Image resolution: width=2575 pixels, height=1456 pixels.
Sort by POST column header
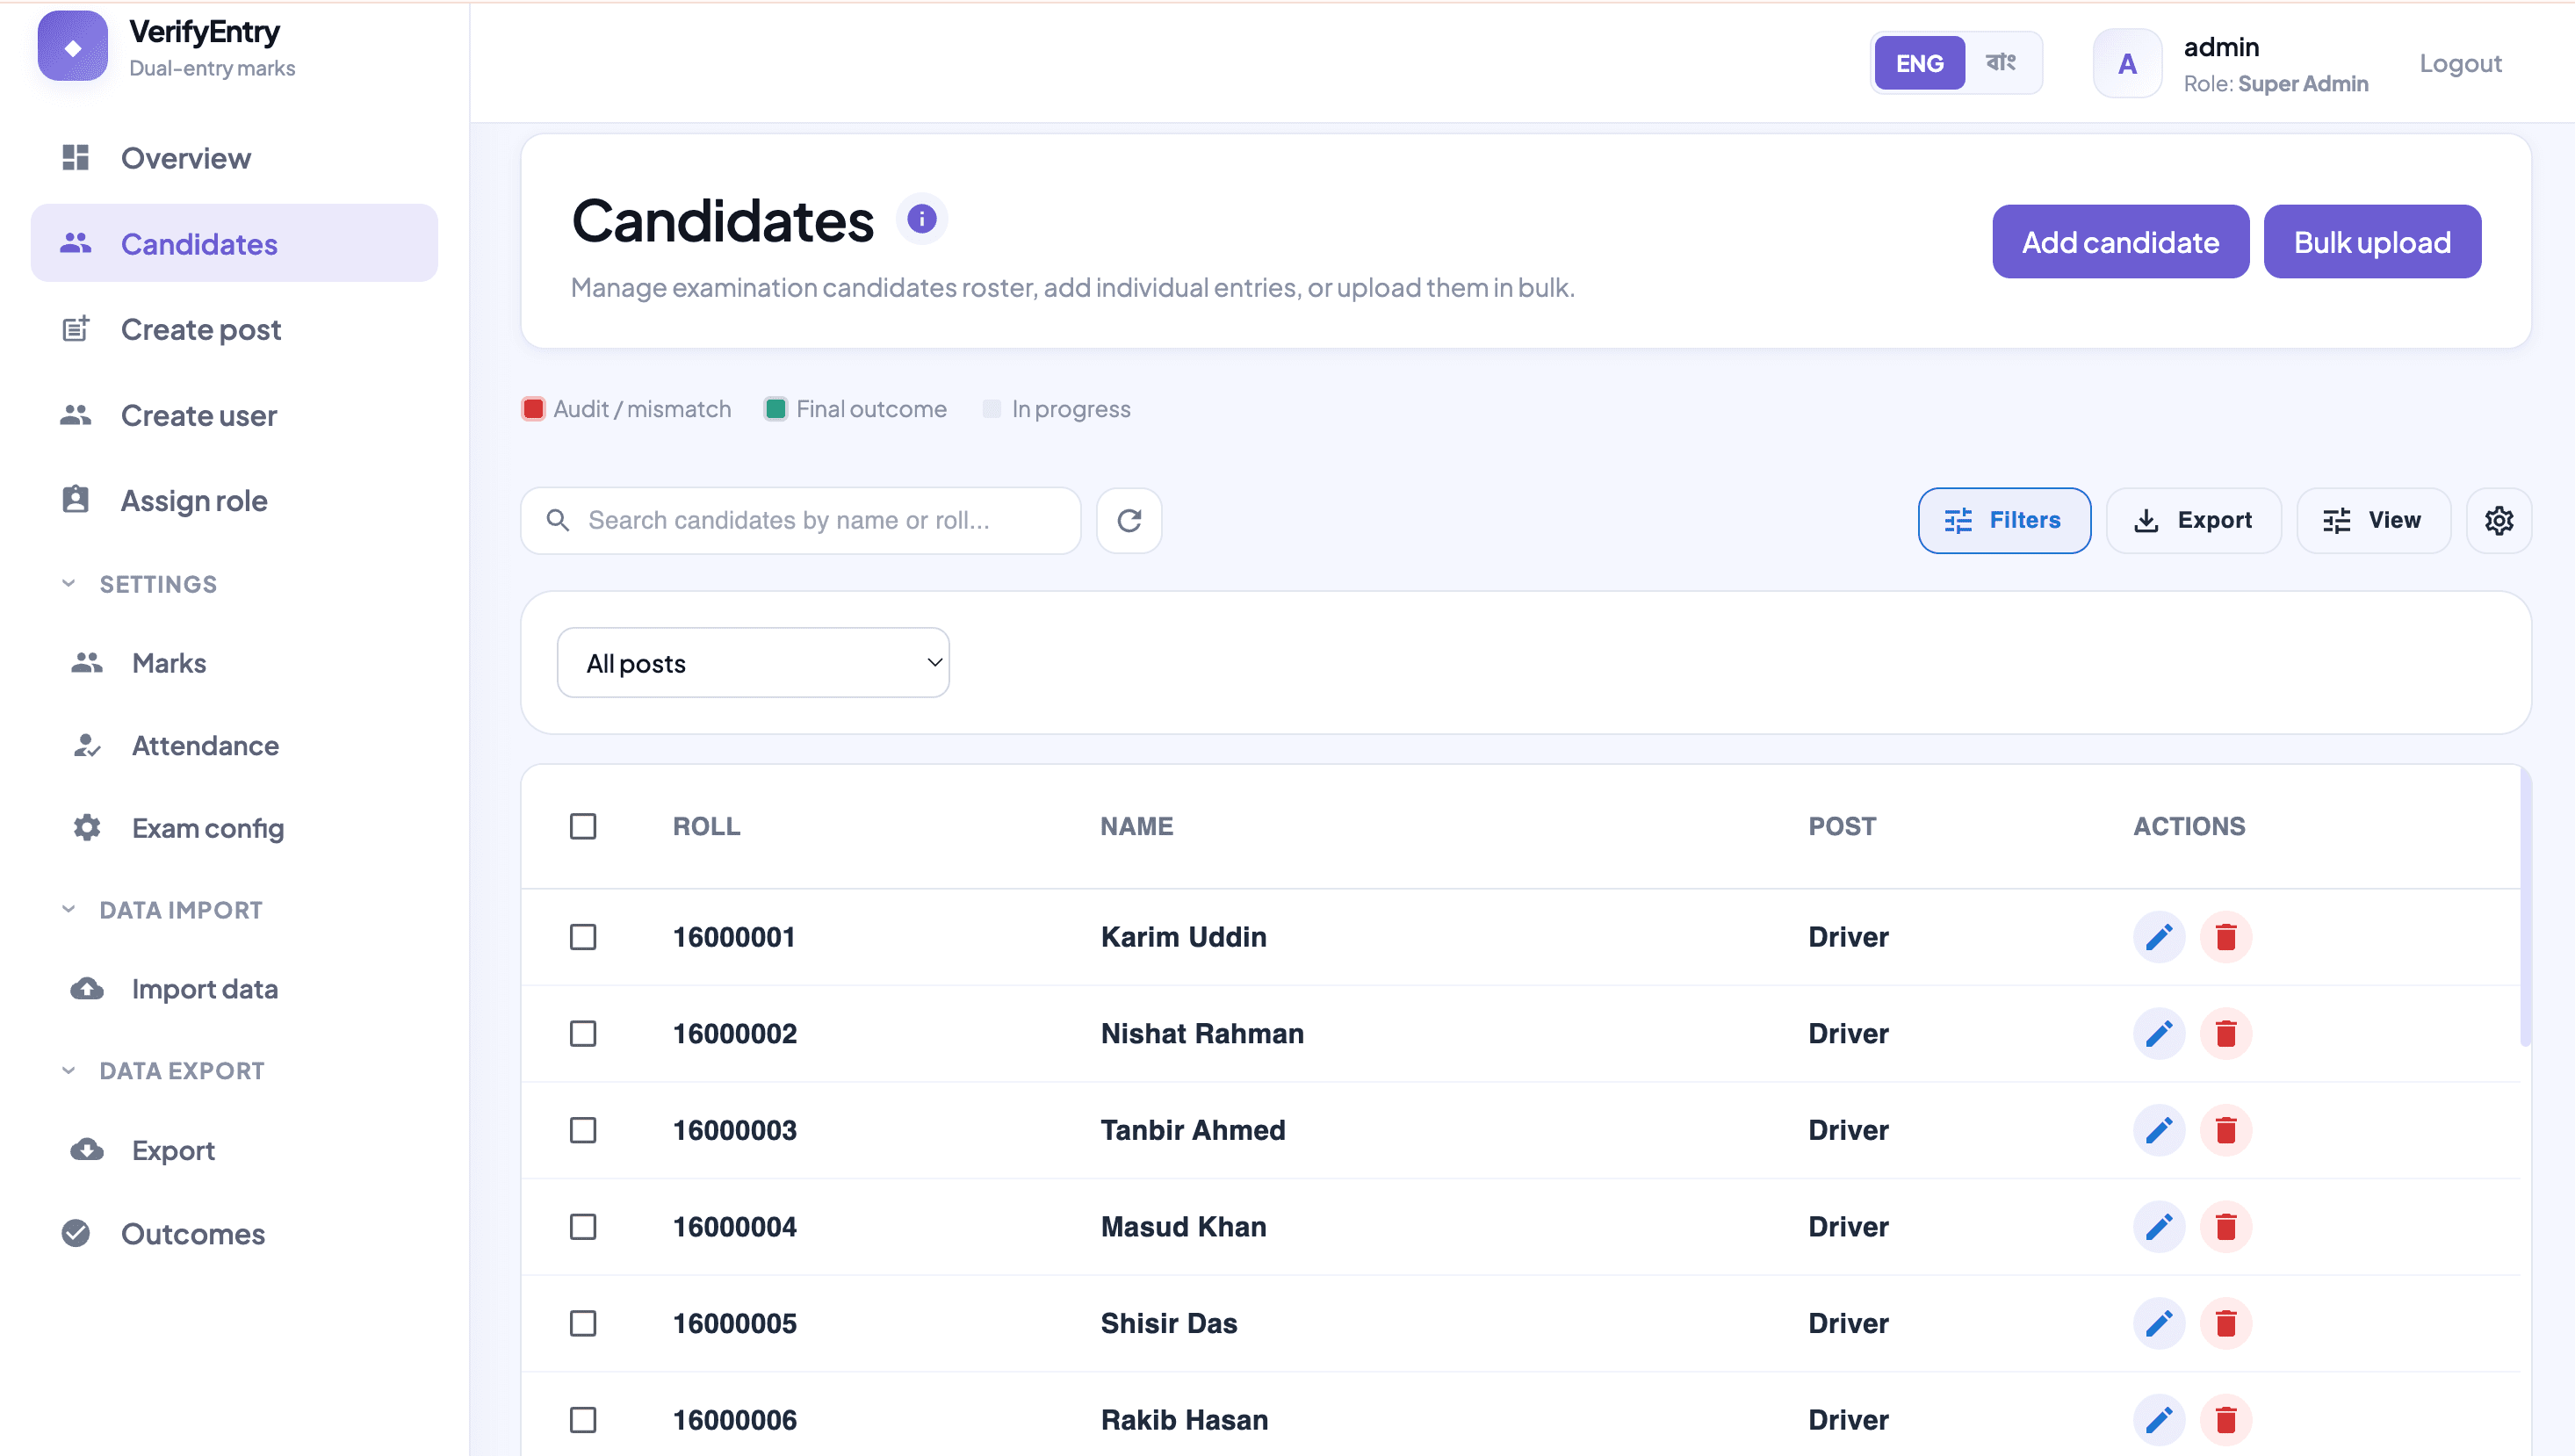[x=1841, y=826]
